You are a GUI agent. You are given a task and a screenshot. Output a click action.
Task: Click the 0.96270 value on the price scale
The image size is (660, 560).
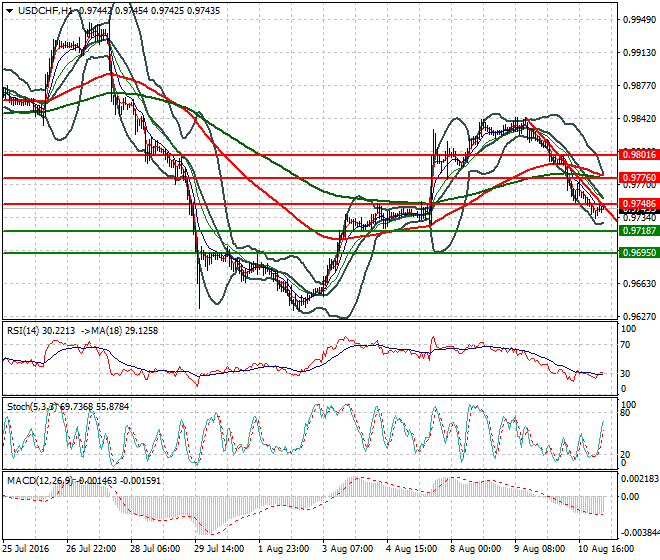click(637, 317)
